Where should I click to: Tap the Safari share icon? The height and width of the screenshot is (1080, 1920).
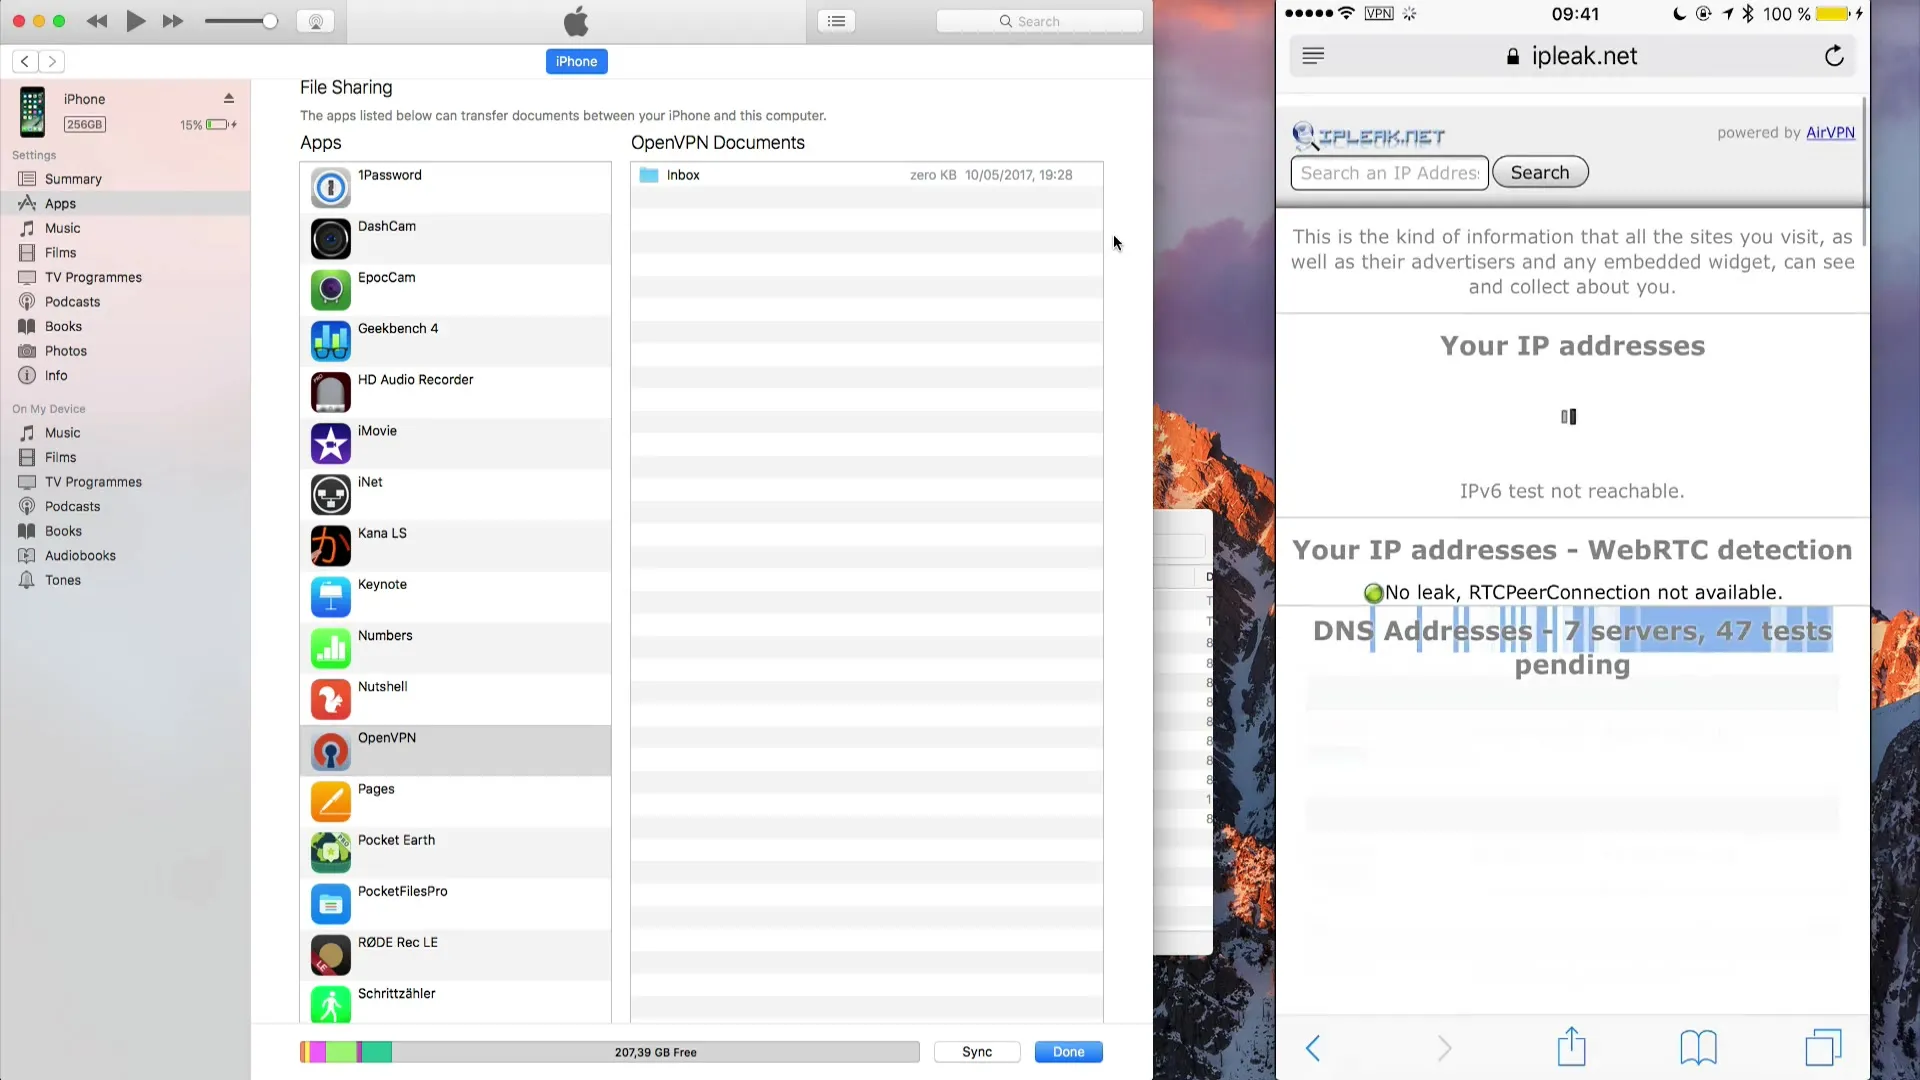pos(1571,1047)
